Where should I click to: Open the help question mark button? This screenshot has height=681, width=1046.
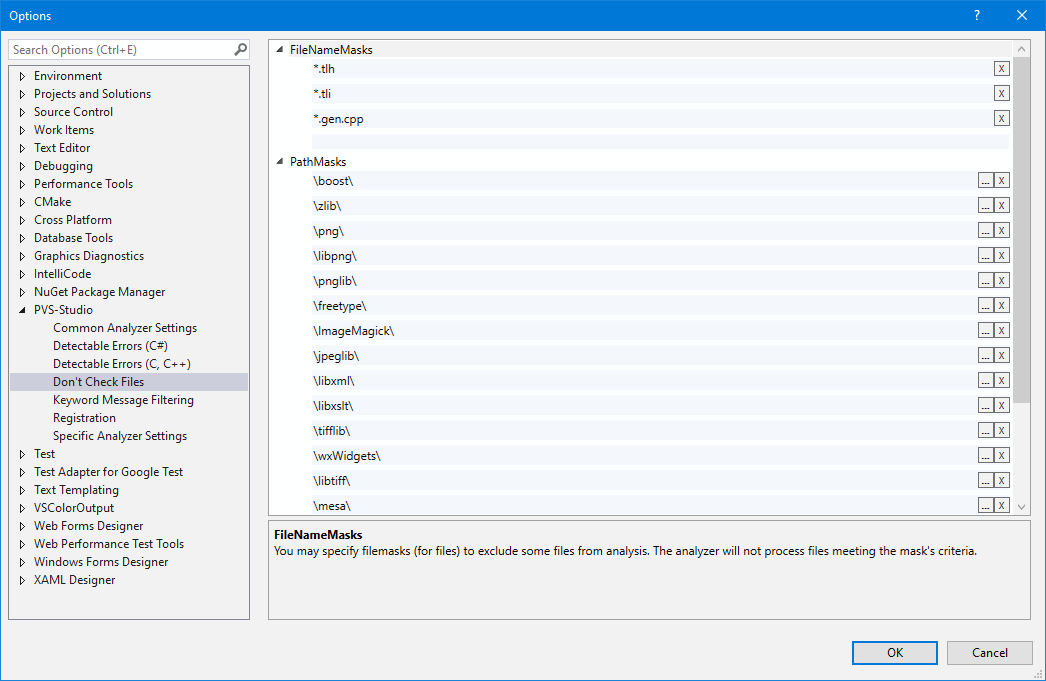pyautogui.click(x=977, y=15)
